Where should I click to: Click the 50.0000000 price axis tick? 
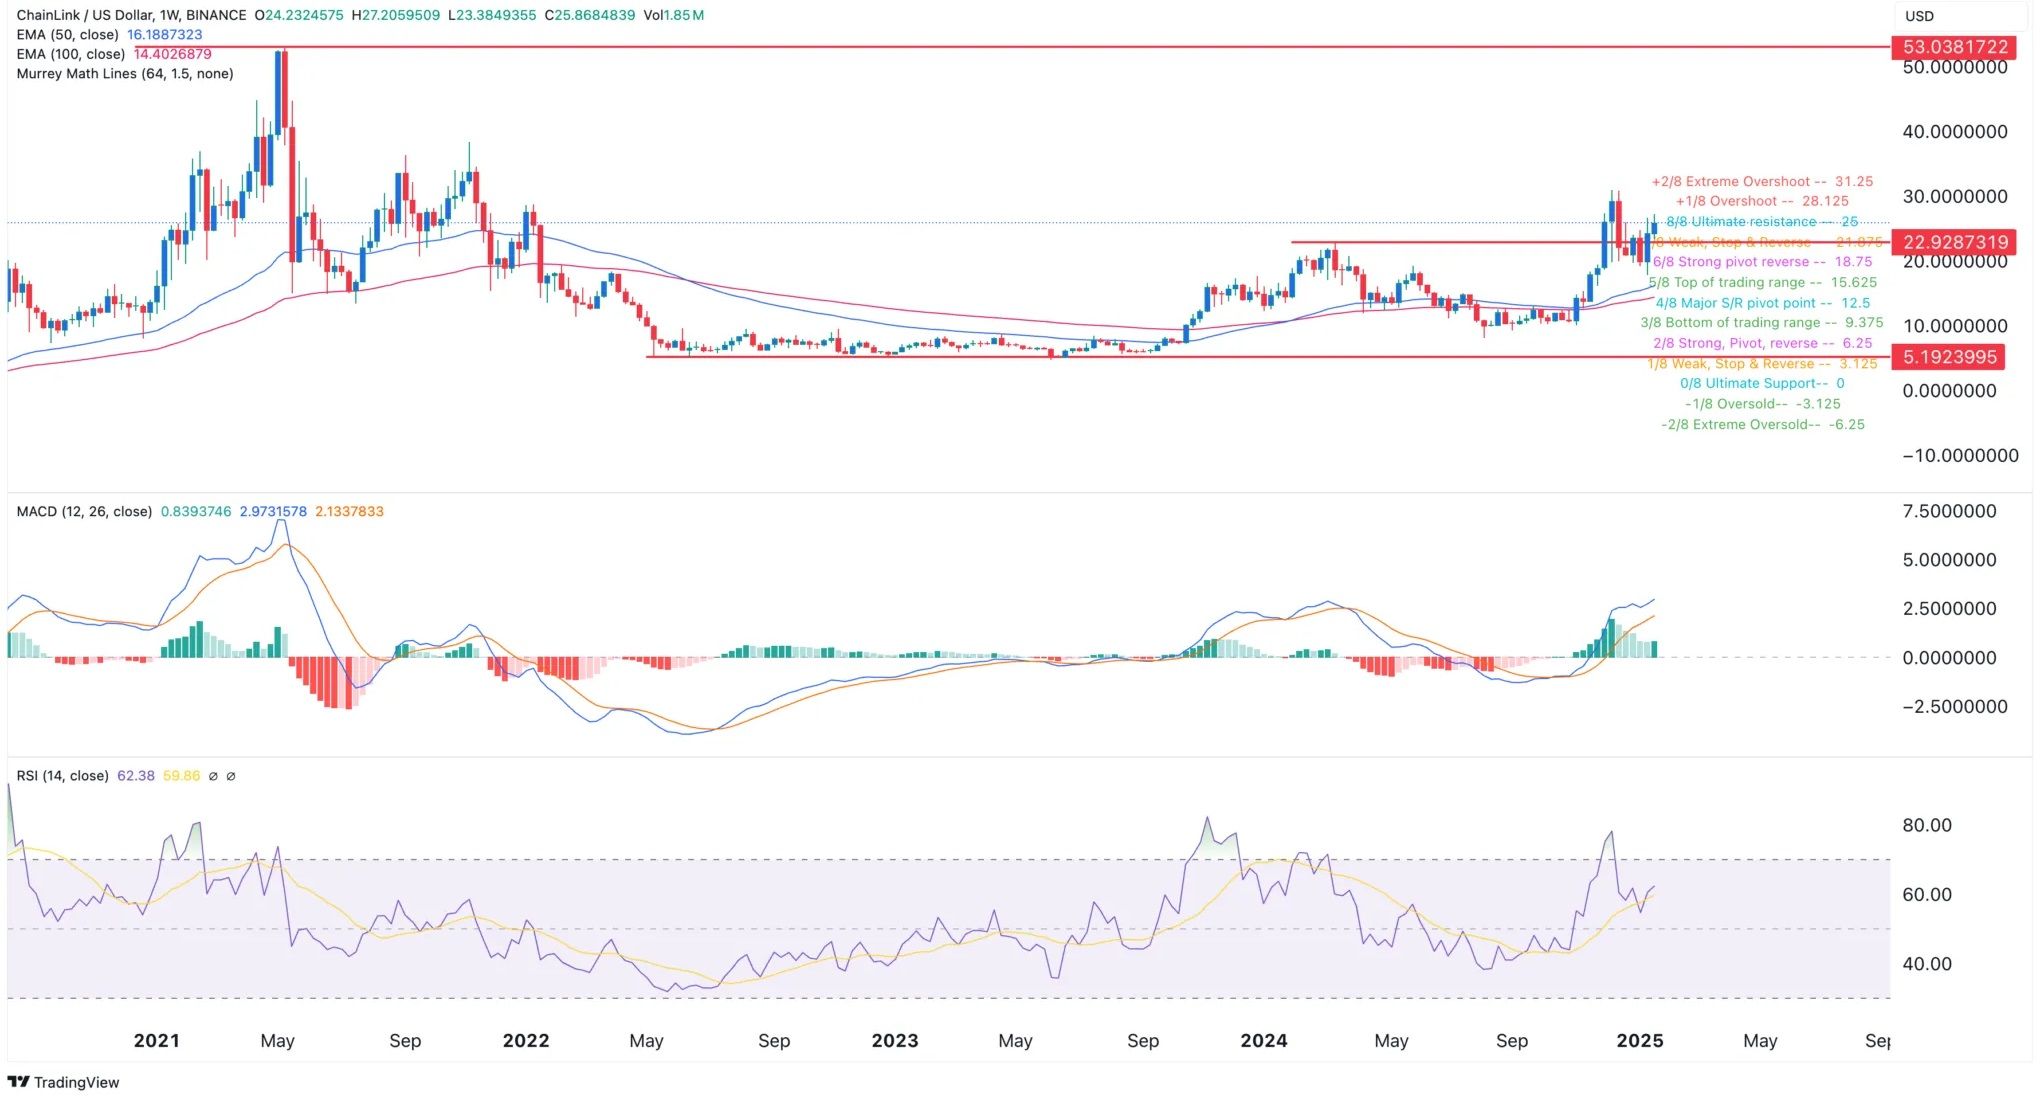[1955, 68]
